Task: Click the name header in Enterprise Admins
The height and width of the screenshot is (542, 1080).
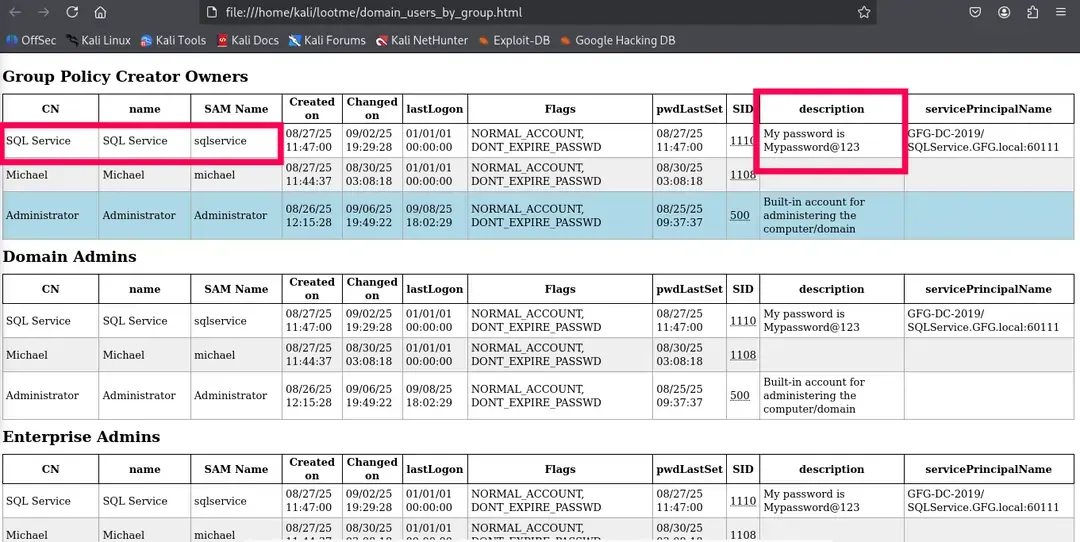Action: coord(145,470)
